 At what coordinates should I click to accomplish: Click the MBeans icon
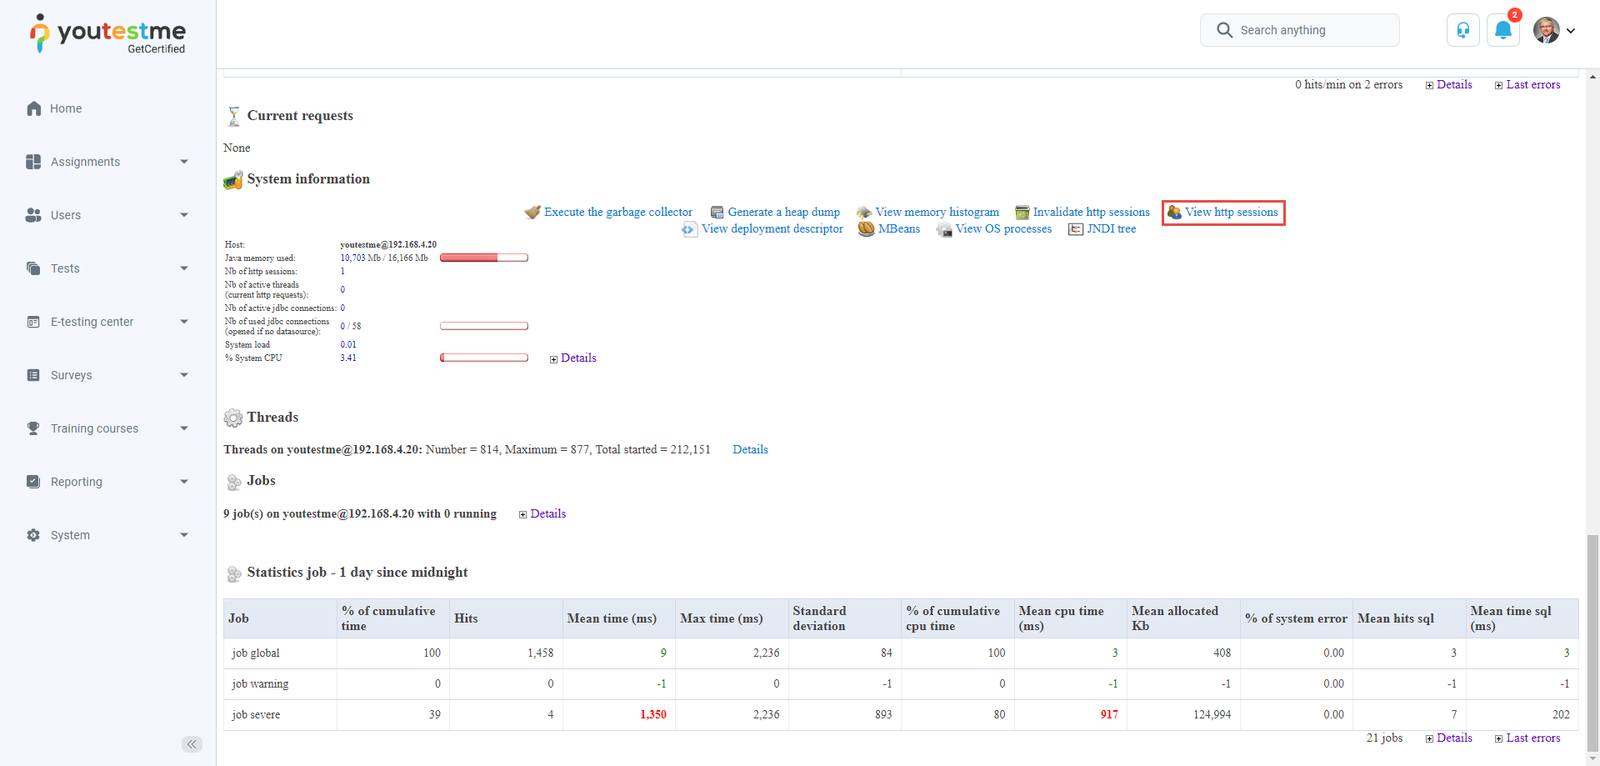click(x=866, y=229)
